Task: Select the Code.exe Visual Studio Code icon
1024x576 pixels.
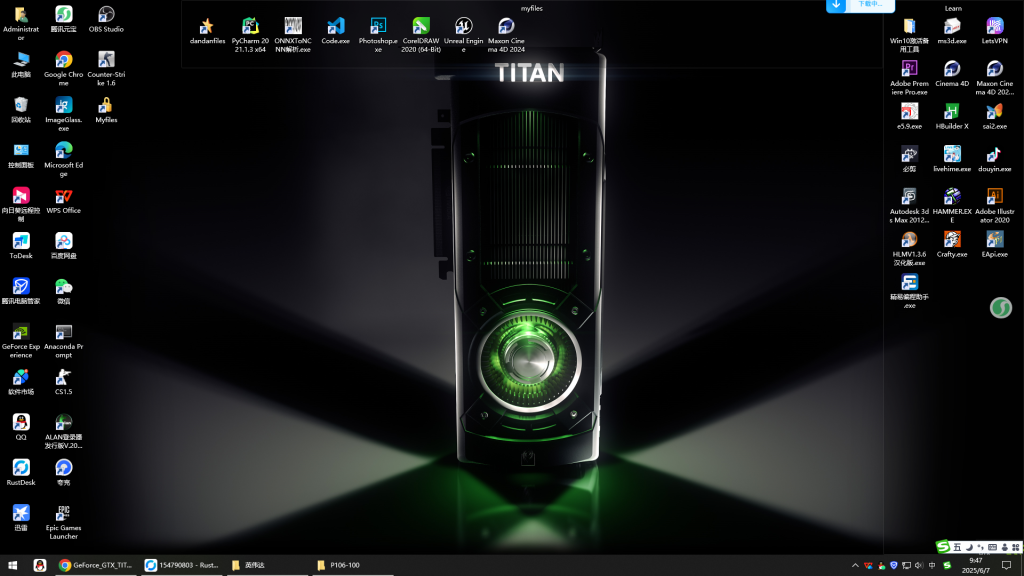Action: tap(335, 31)
